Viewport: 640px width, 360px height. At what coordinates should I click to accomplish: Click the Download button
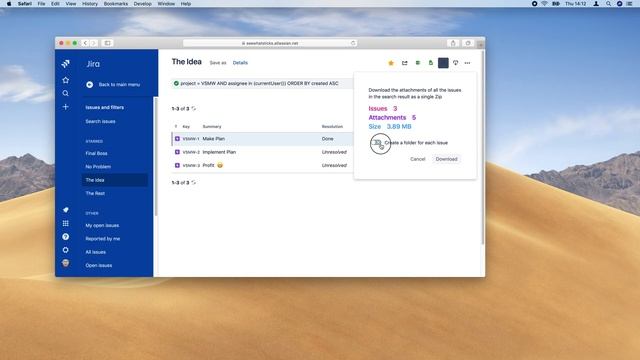(x=446, y=159)
